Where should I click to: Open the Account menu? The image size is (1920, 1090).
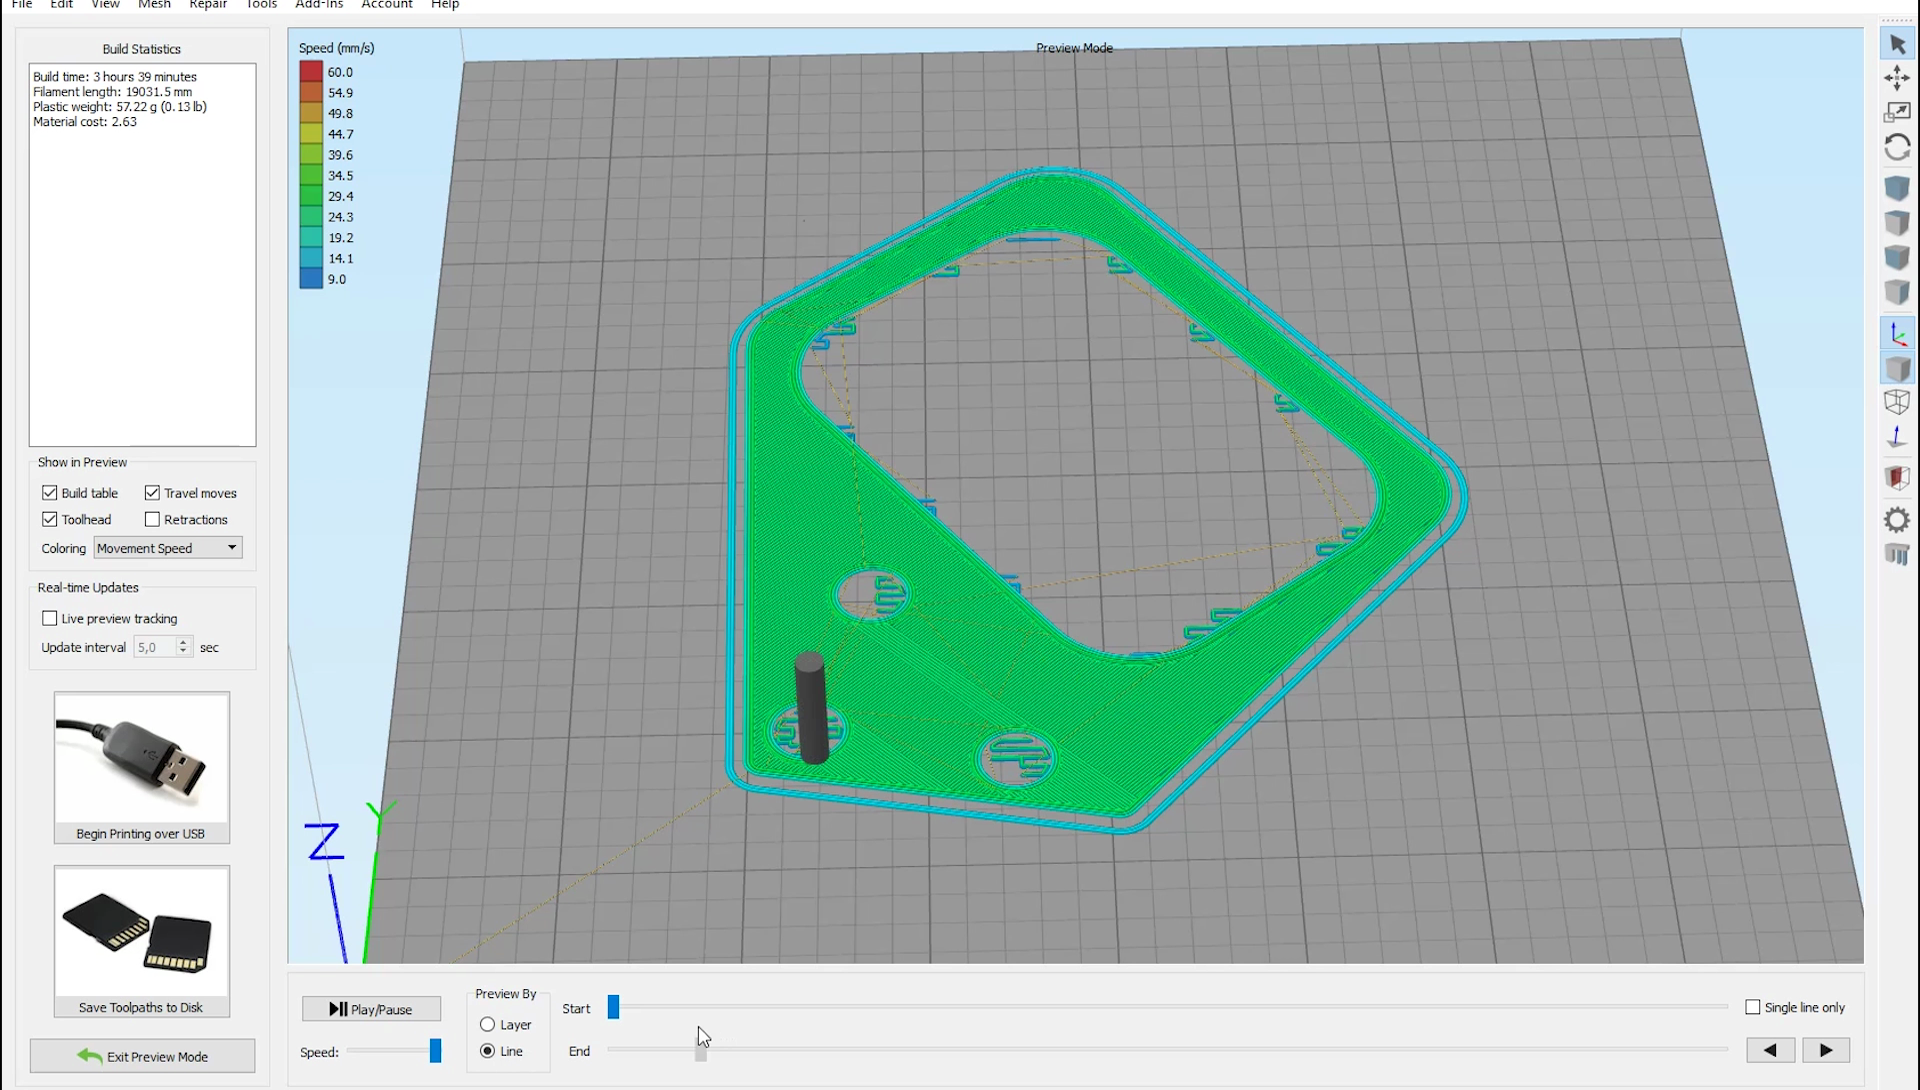coord(387,5)
